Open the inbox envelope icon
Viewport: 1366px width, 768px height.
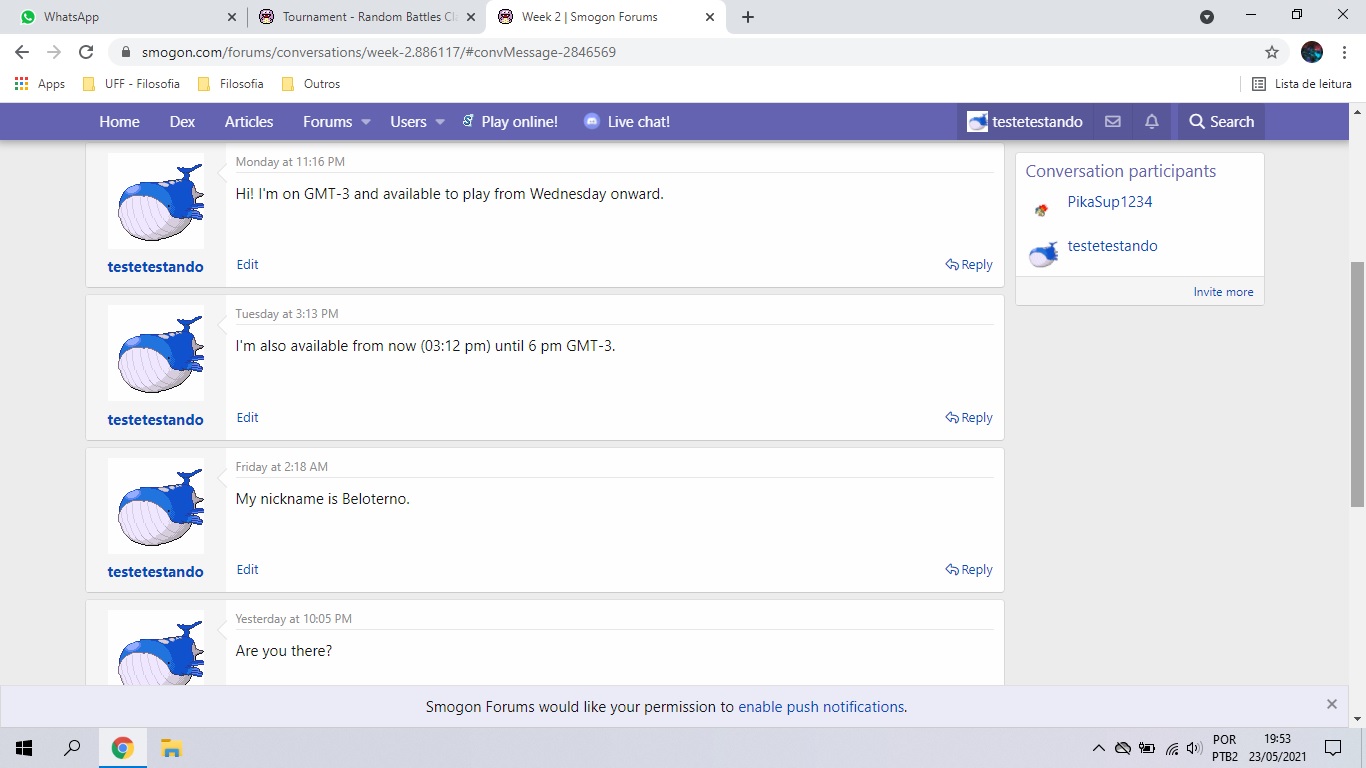tap(1112, 122)
